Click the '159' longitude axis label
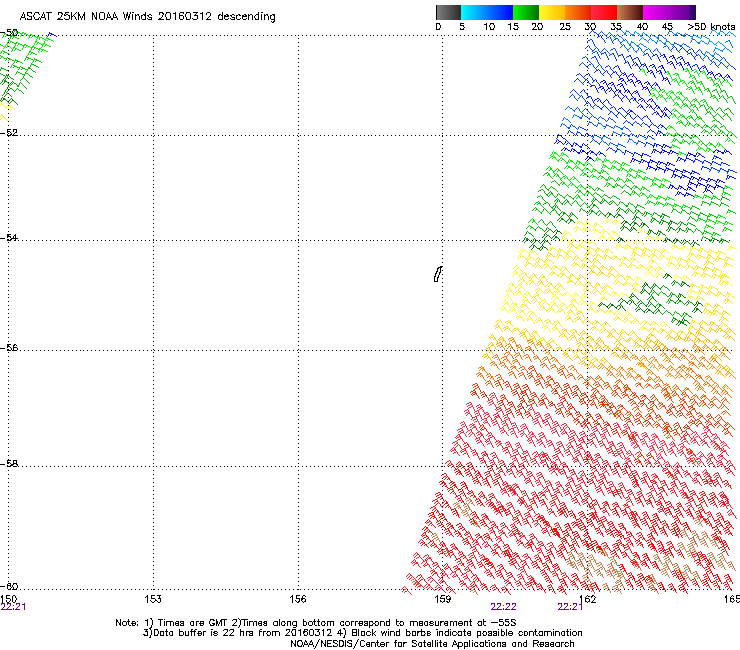This screenshot has height=650, width=740. click(442, 599)
